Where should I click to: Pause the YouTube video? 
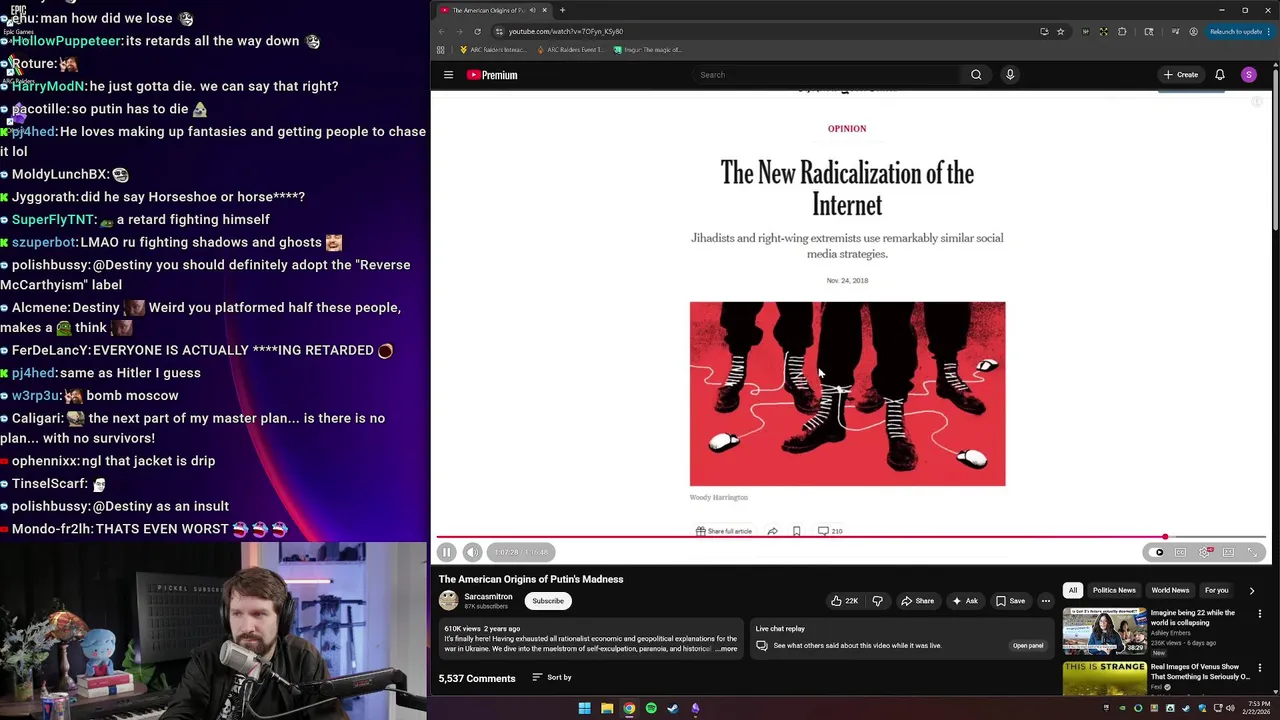tap(447, 552)
